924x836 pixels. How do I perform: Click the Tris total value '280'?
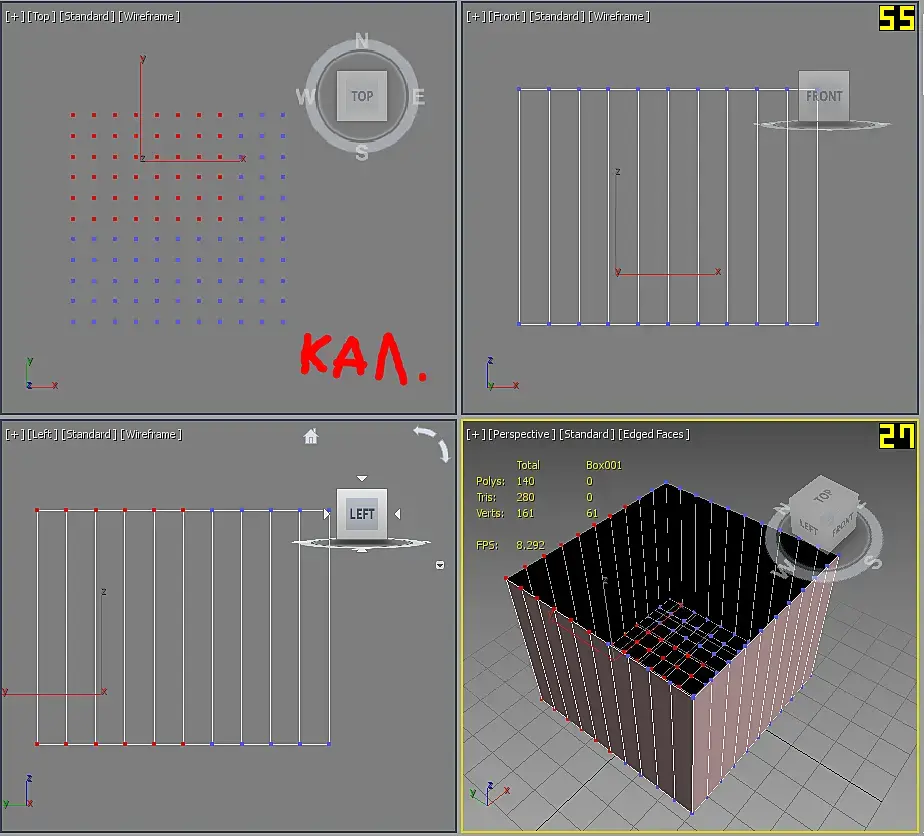(x=525, y=497)
